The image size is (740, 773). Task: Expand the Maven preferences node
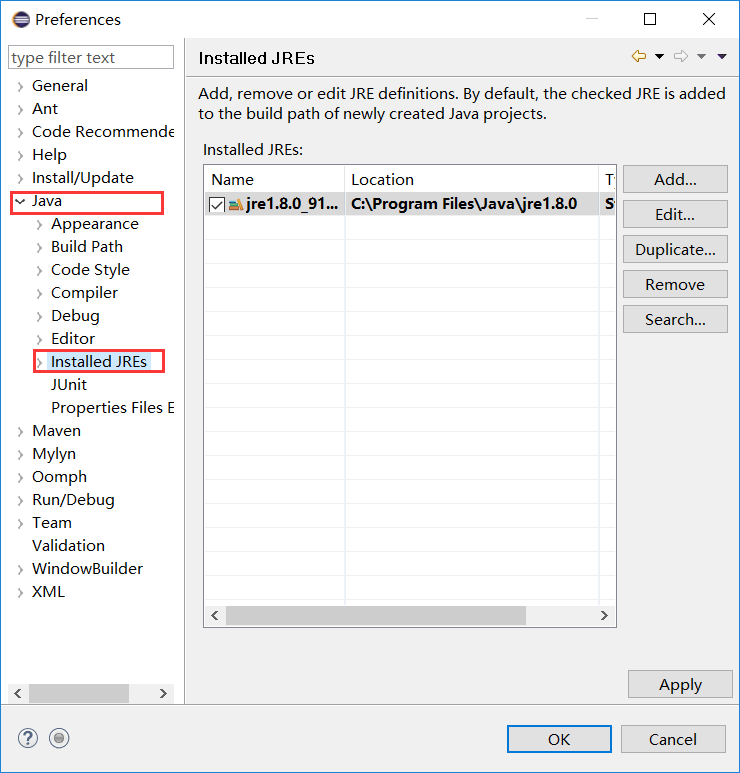20,432
